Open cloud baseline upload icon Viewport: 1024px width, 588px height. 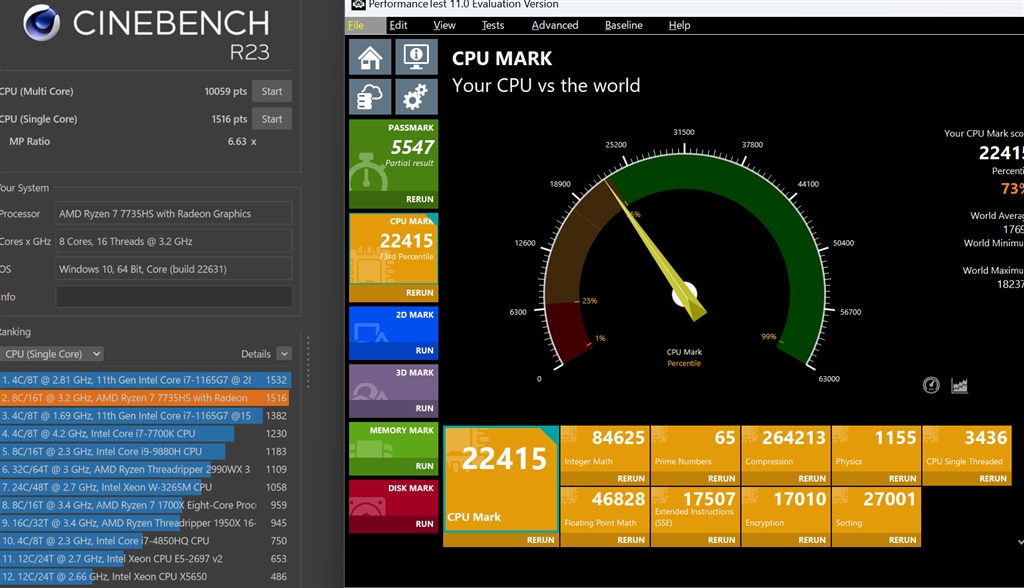tap(370, 97)
